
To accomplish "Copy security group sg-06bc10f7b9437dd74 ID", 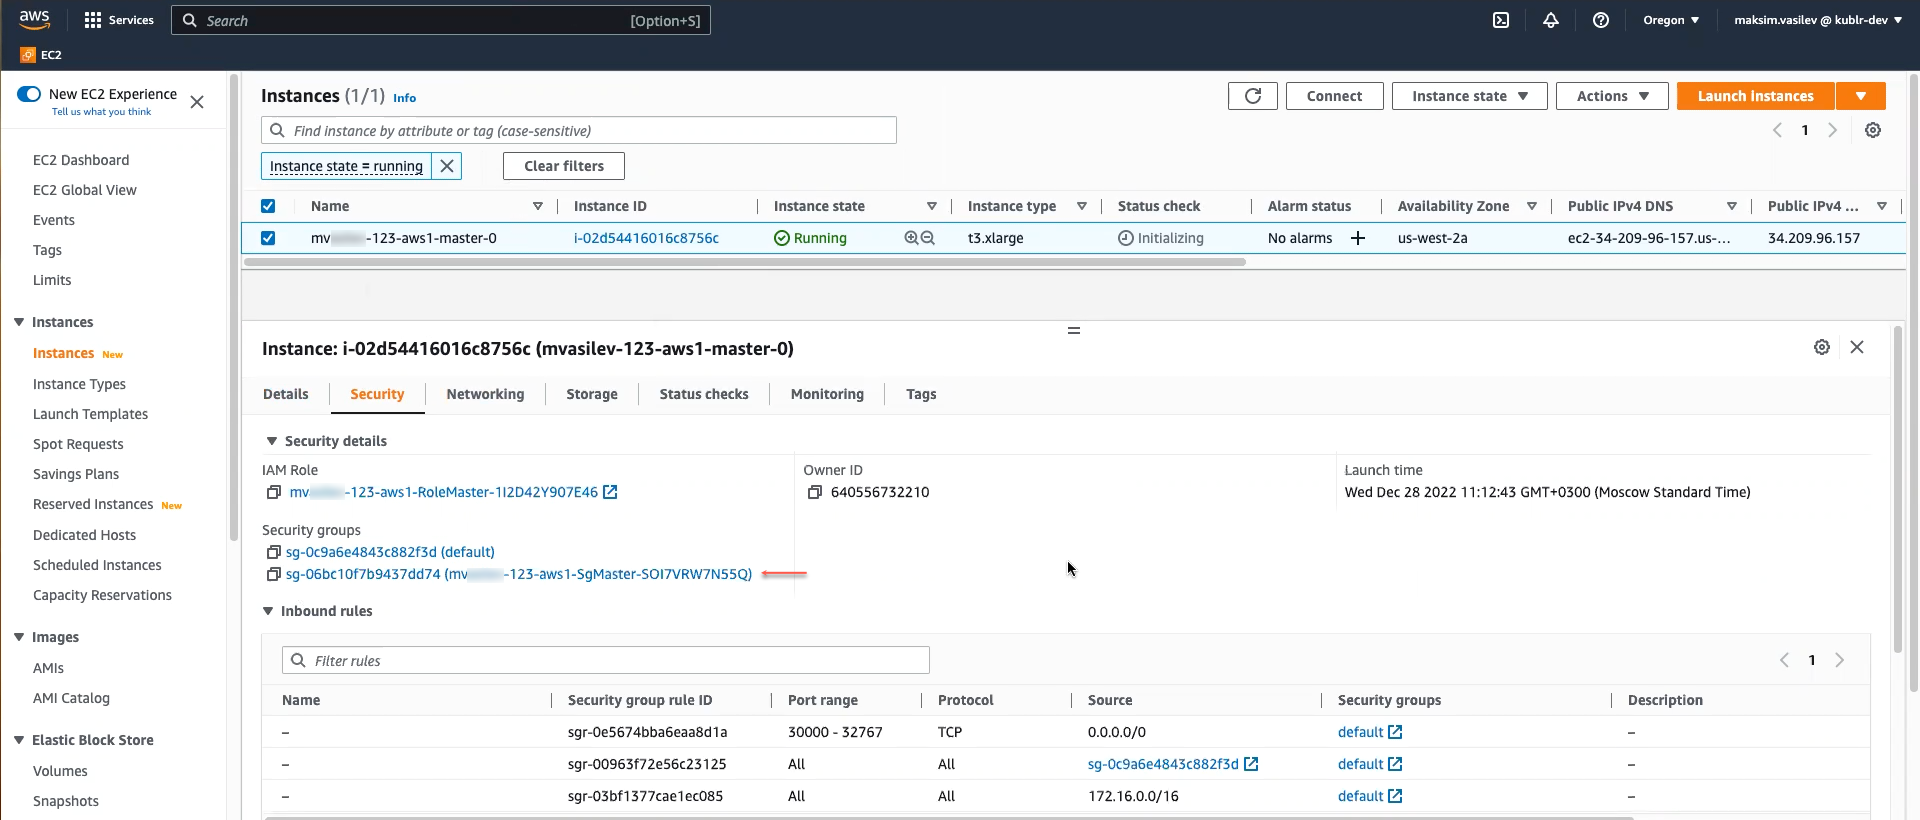I will pos(273,574).
